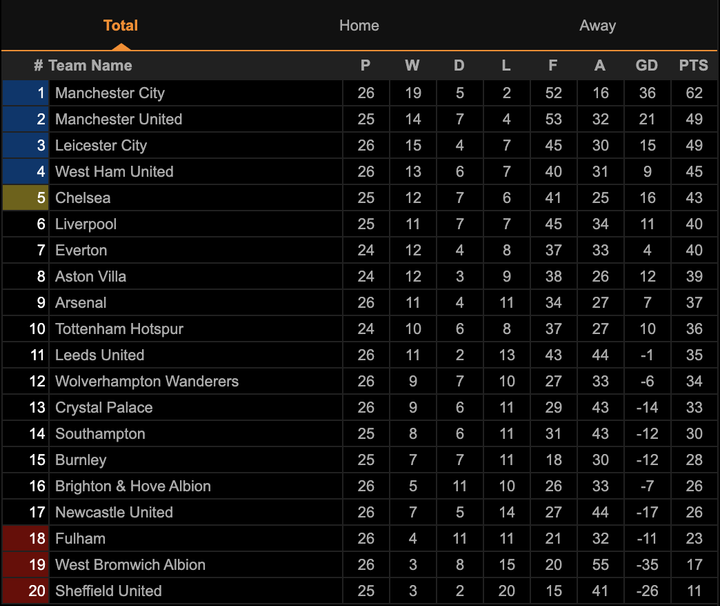This screenshot has height=606, width=720.
Task: Sort by W wins column header
Action: click(412, 65)
